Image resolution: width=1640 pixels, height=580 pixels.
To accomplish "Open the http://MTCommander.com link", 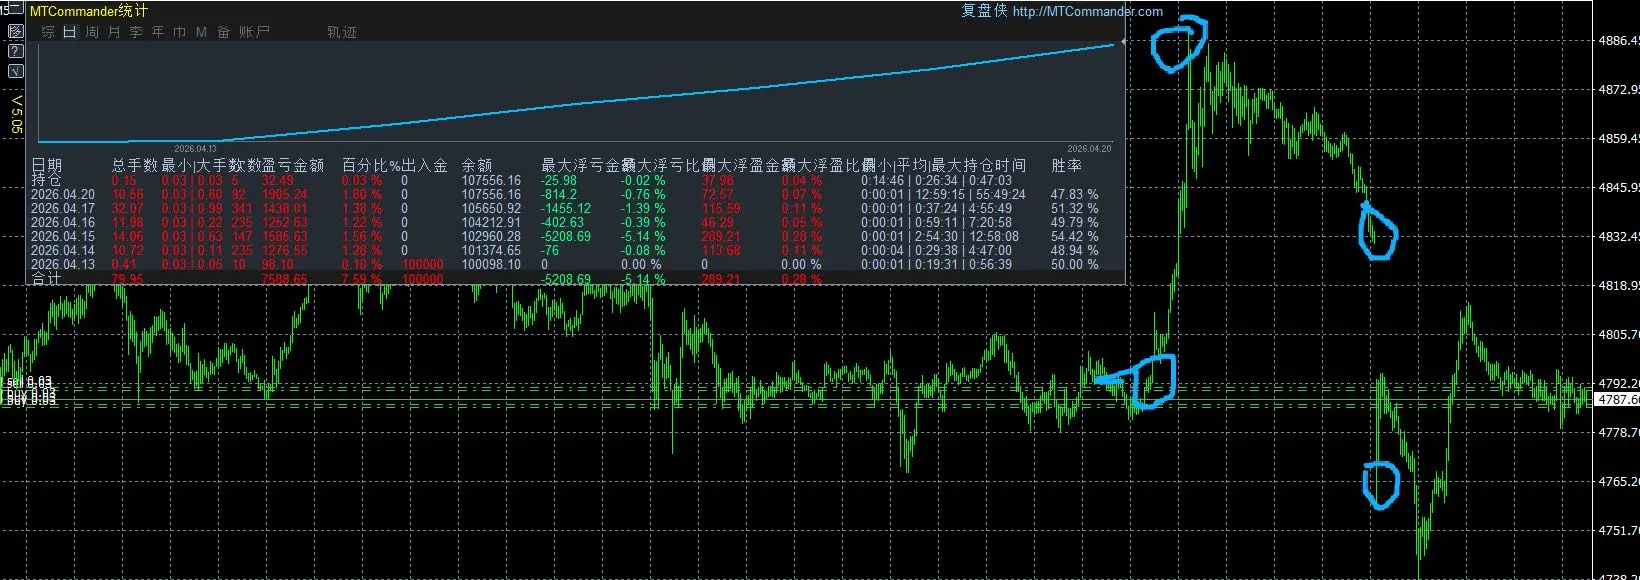I will coord(1087,11).
